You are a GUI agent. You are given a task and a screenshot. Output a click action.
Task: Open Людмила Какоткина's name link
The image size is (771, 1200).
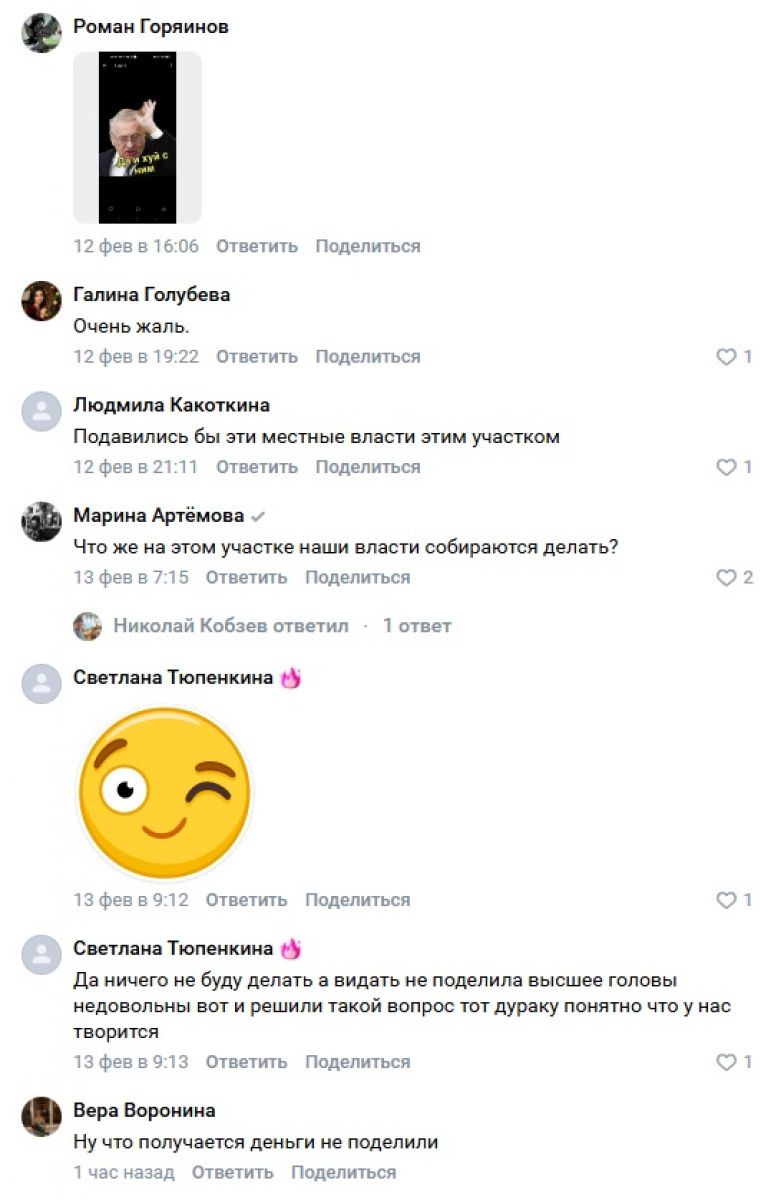(x=172, y=405)
